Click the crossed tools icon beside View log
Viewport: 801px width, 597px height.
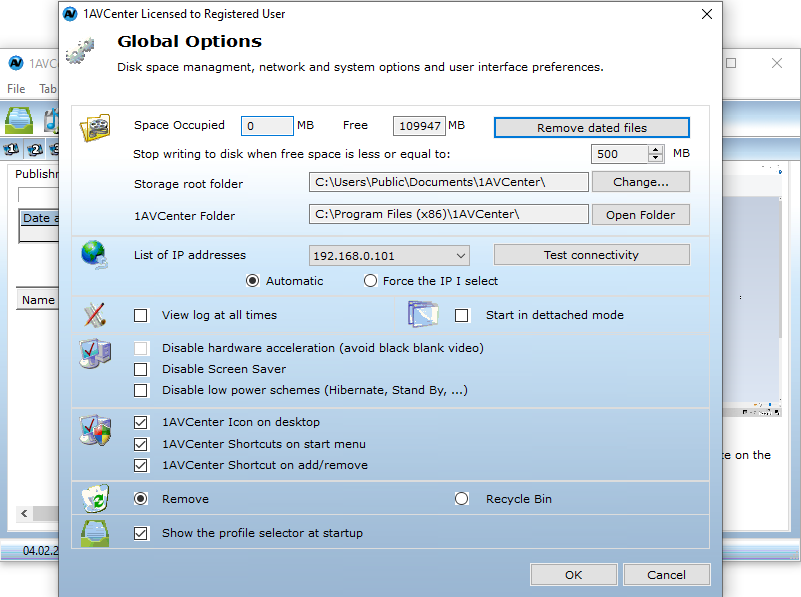click(95, 315)
